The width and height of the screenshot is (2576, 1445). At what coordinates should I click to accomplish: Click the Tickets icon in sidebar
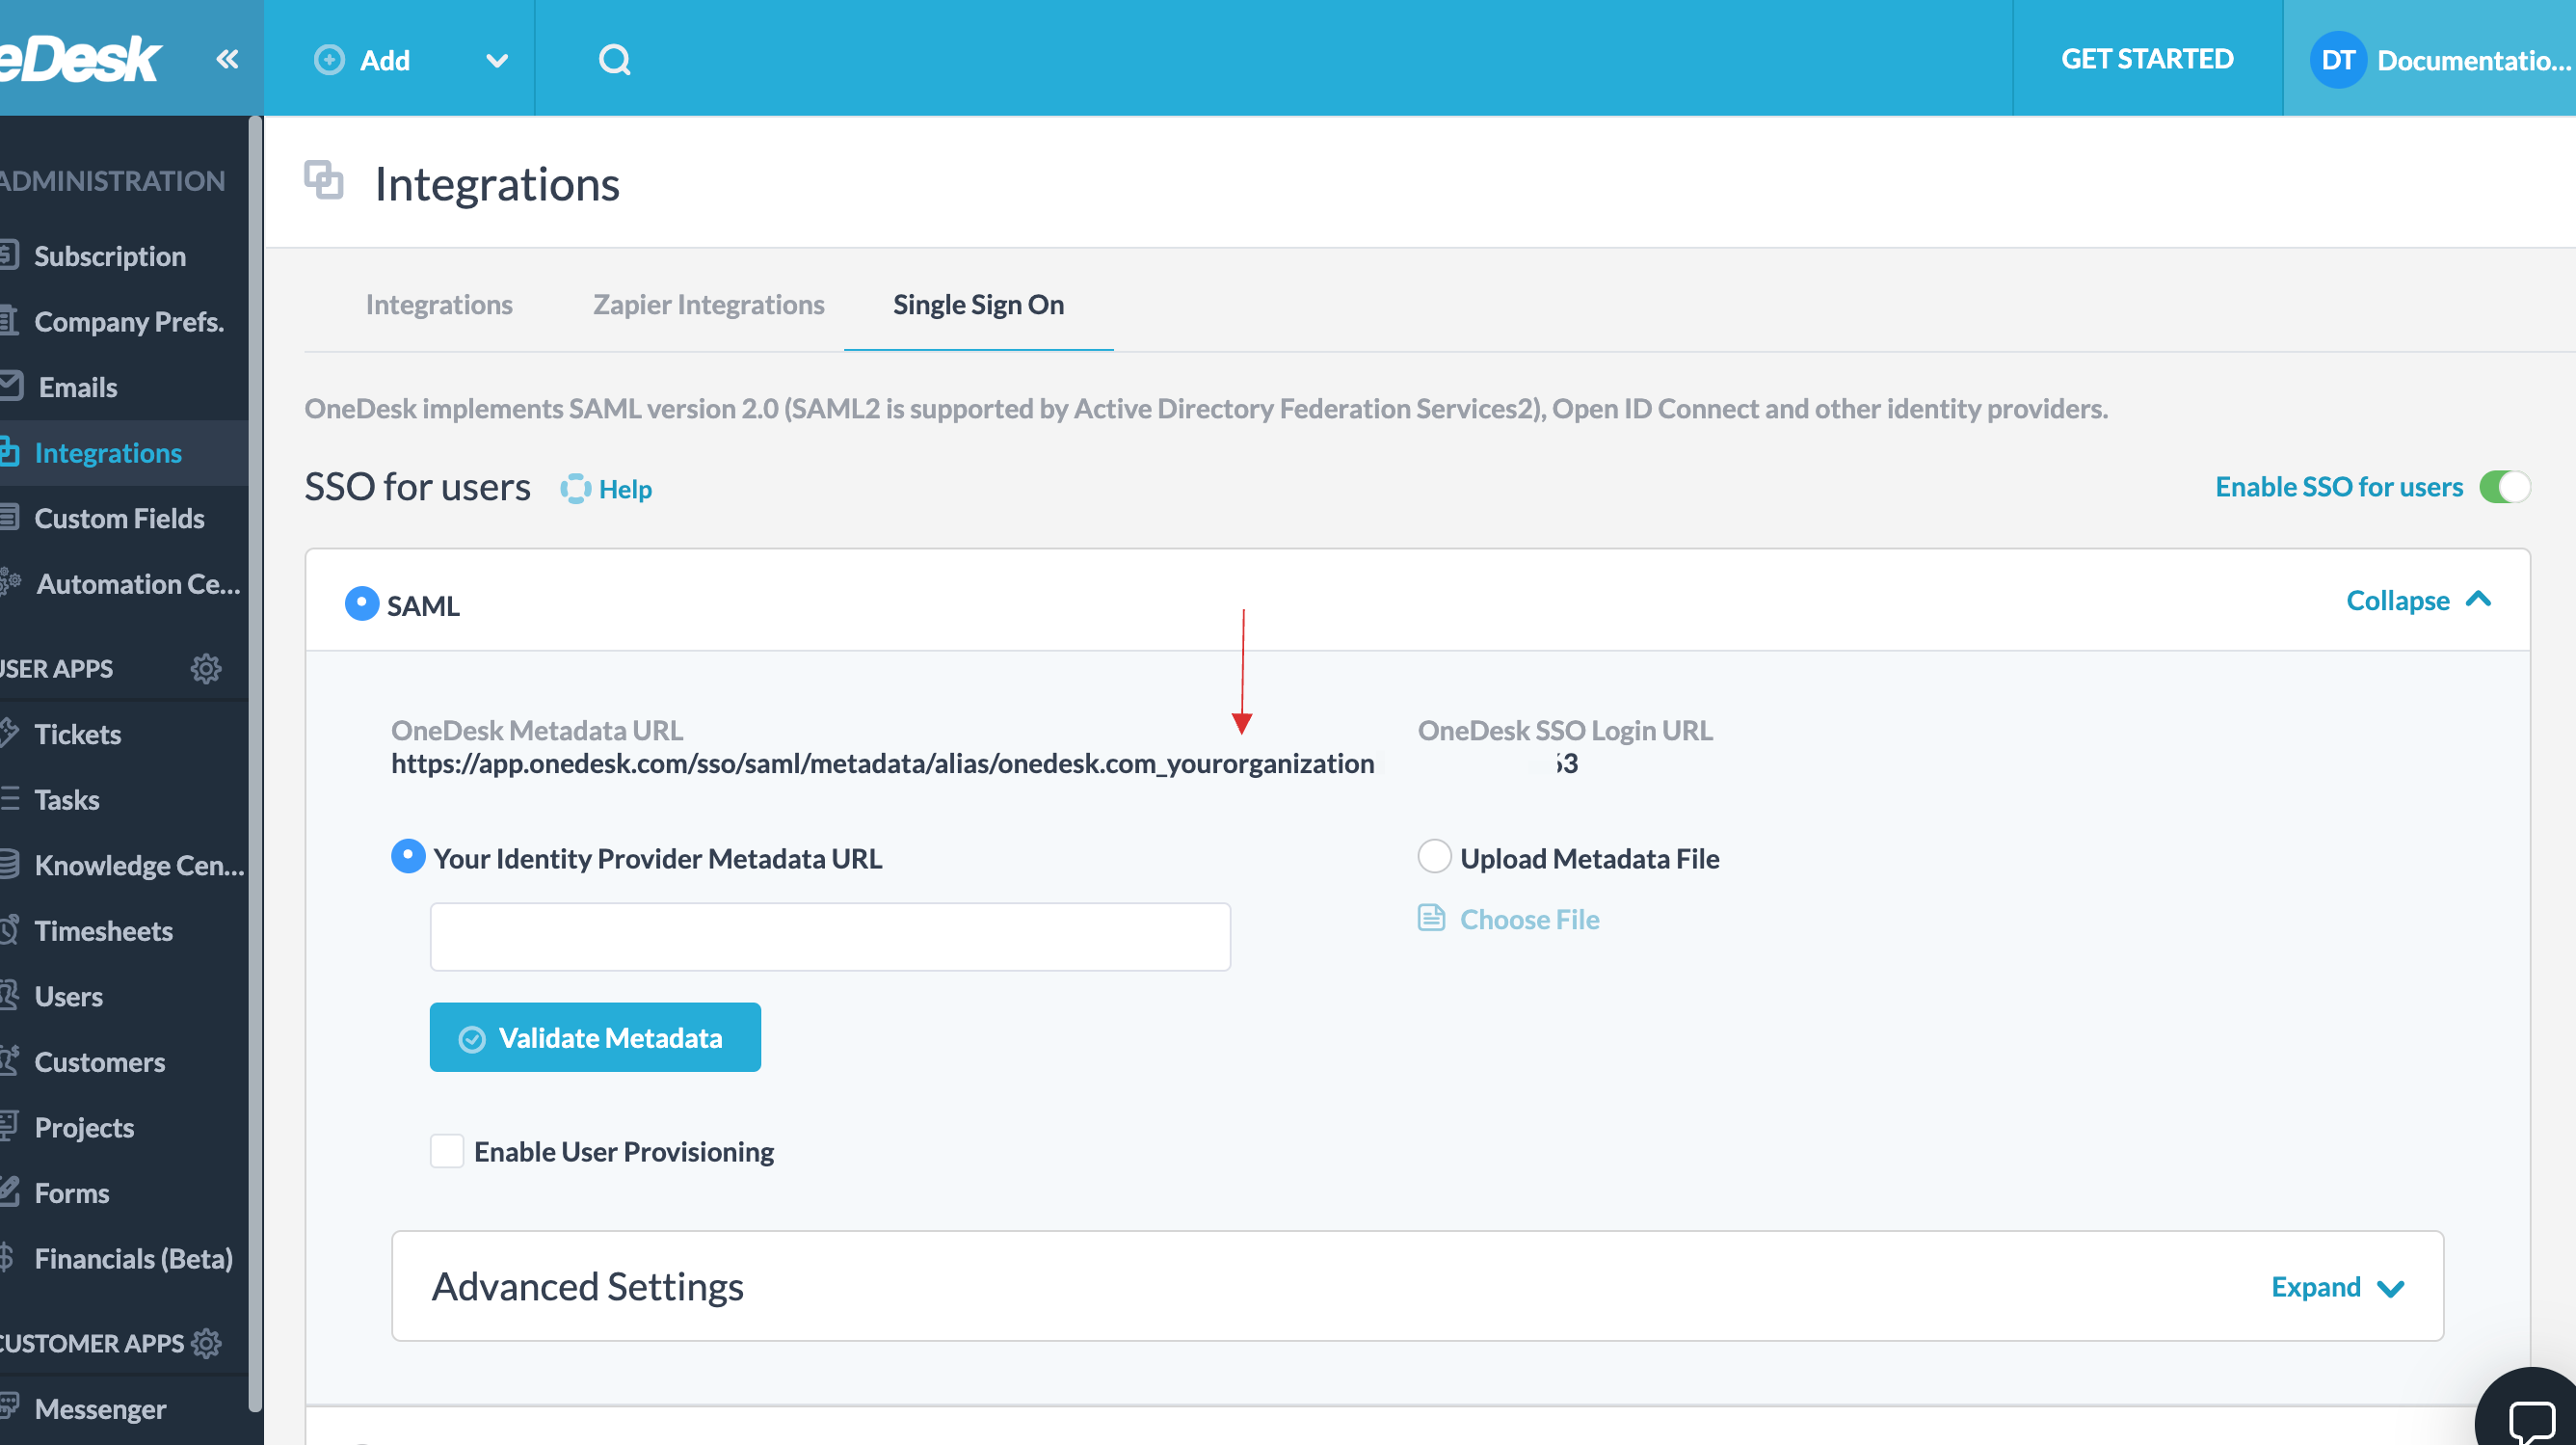pyautogui.click(x=9, y=733)
